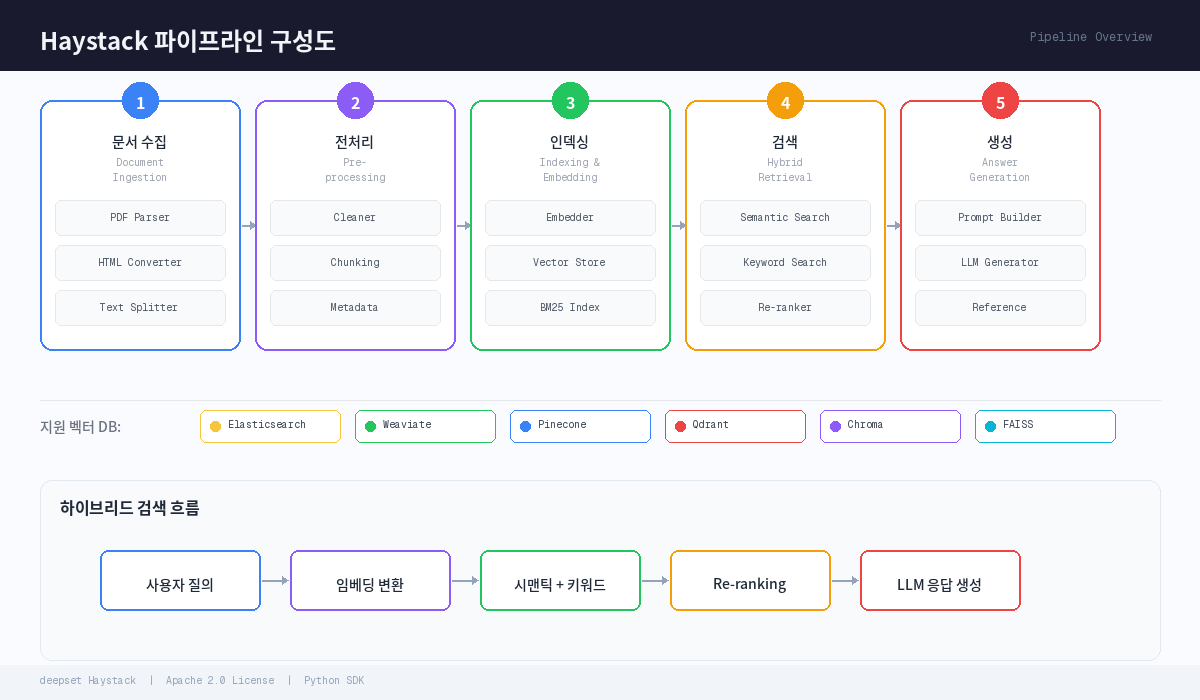This screenshot has height=700, width=1200.
Task: Select the 하이브리드 검색 흐름 section header
Action: click(x=130, y=508)
